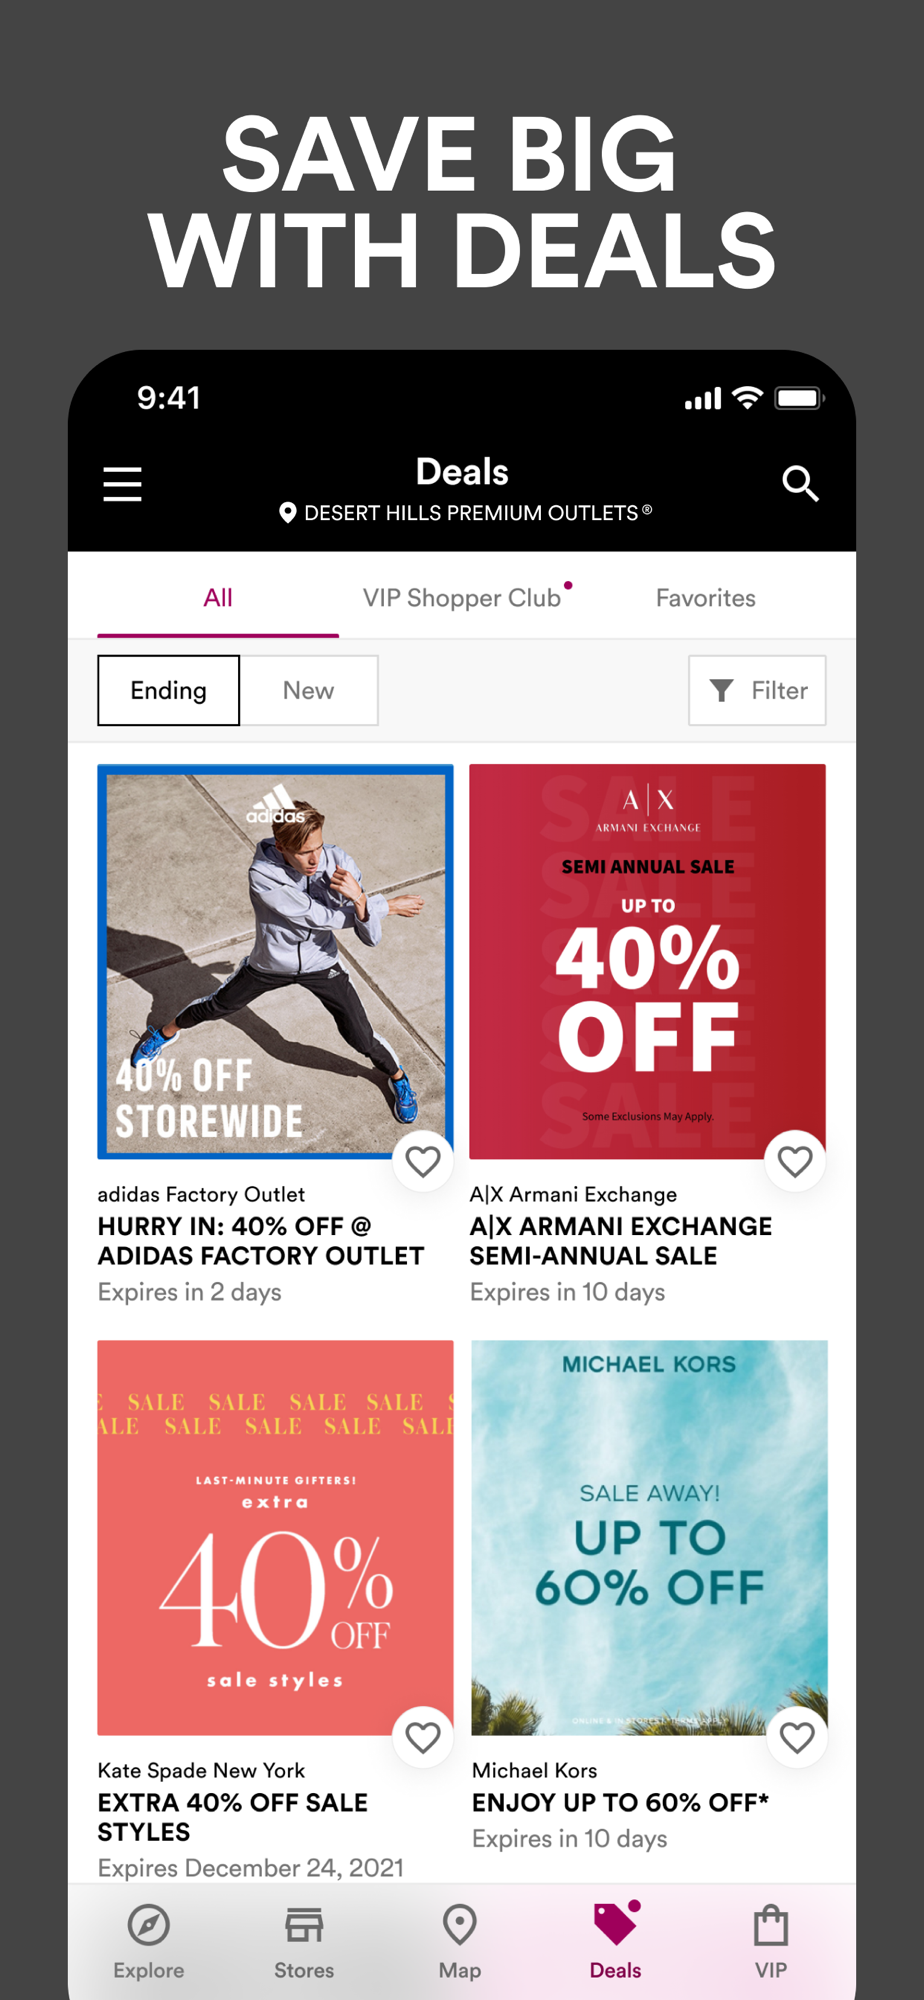The width and height of the screenshot is (924, 2000).
Task: Heart the Kate Spade deal
Action: pos(423,1737)
